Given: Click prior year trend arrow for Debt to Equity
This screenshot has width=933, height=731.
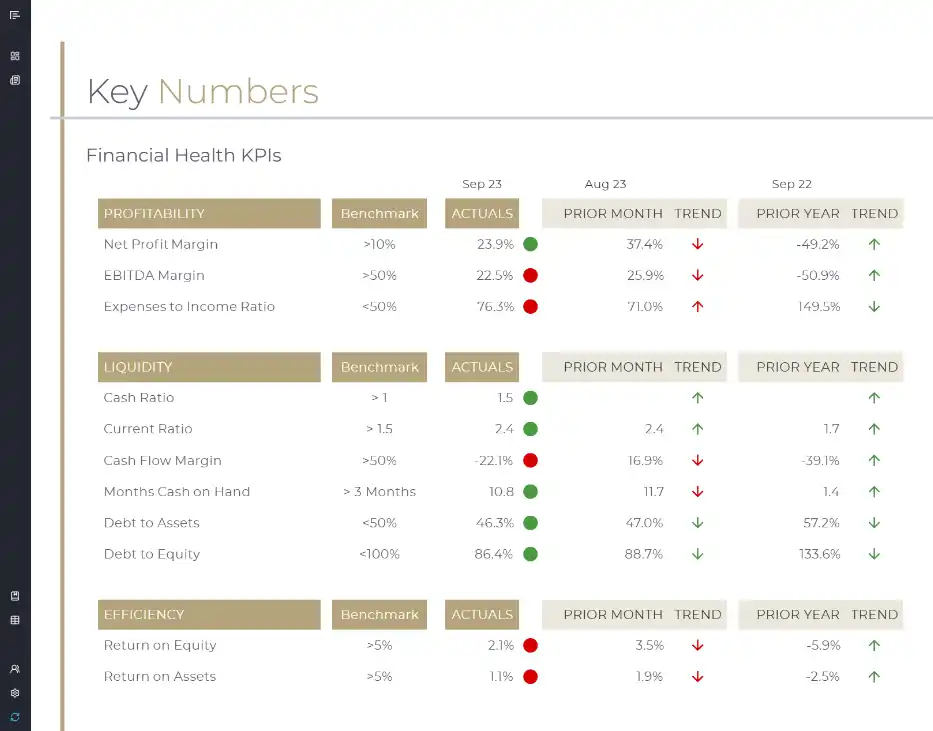Looking at the screenshot, I should (x=873, y=554).
